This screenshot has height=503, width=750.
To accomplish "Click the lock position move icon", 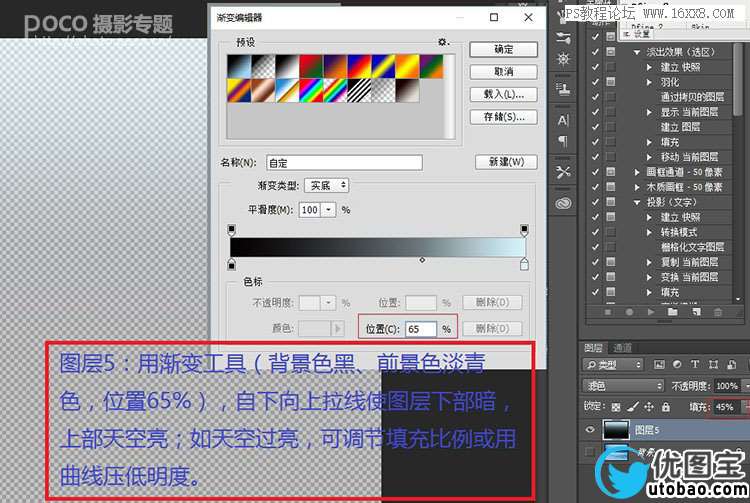I will pyautogui.click(x=650, y=407).
